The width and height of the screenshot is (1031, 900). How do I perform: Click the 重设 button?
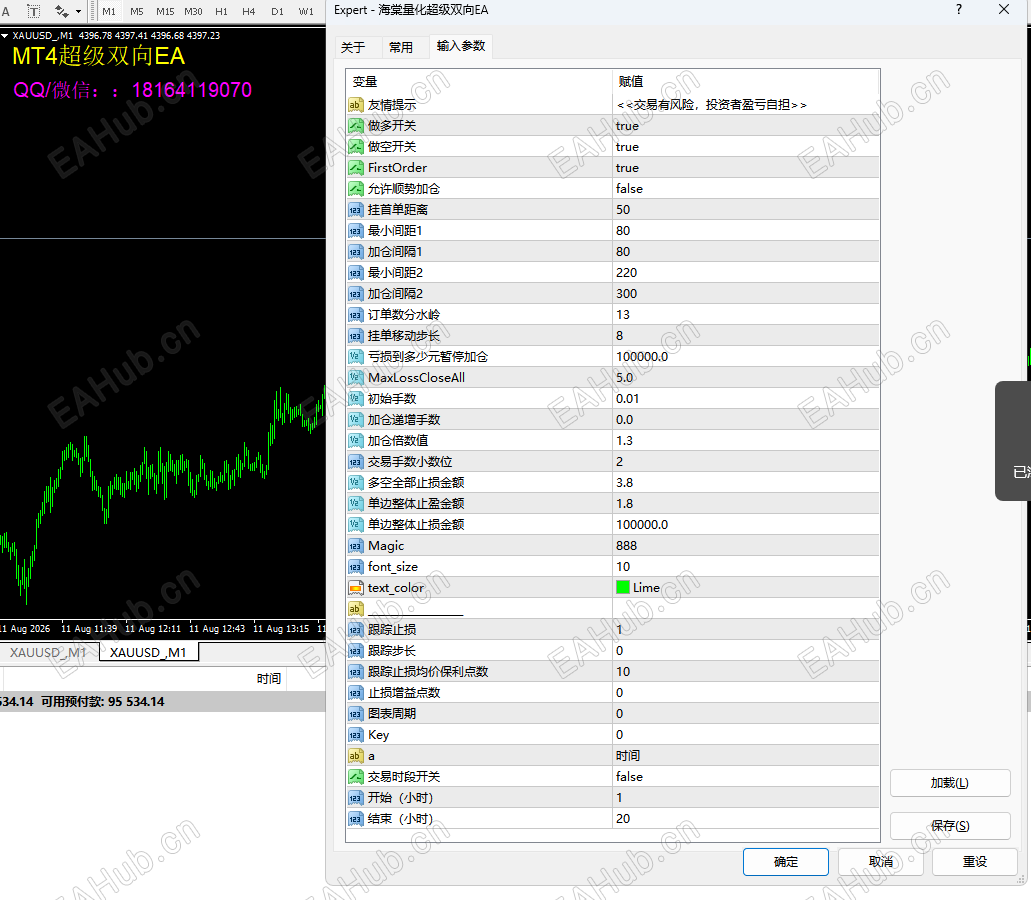(x=974, y=862)
